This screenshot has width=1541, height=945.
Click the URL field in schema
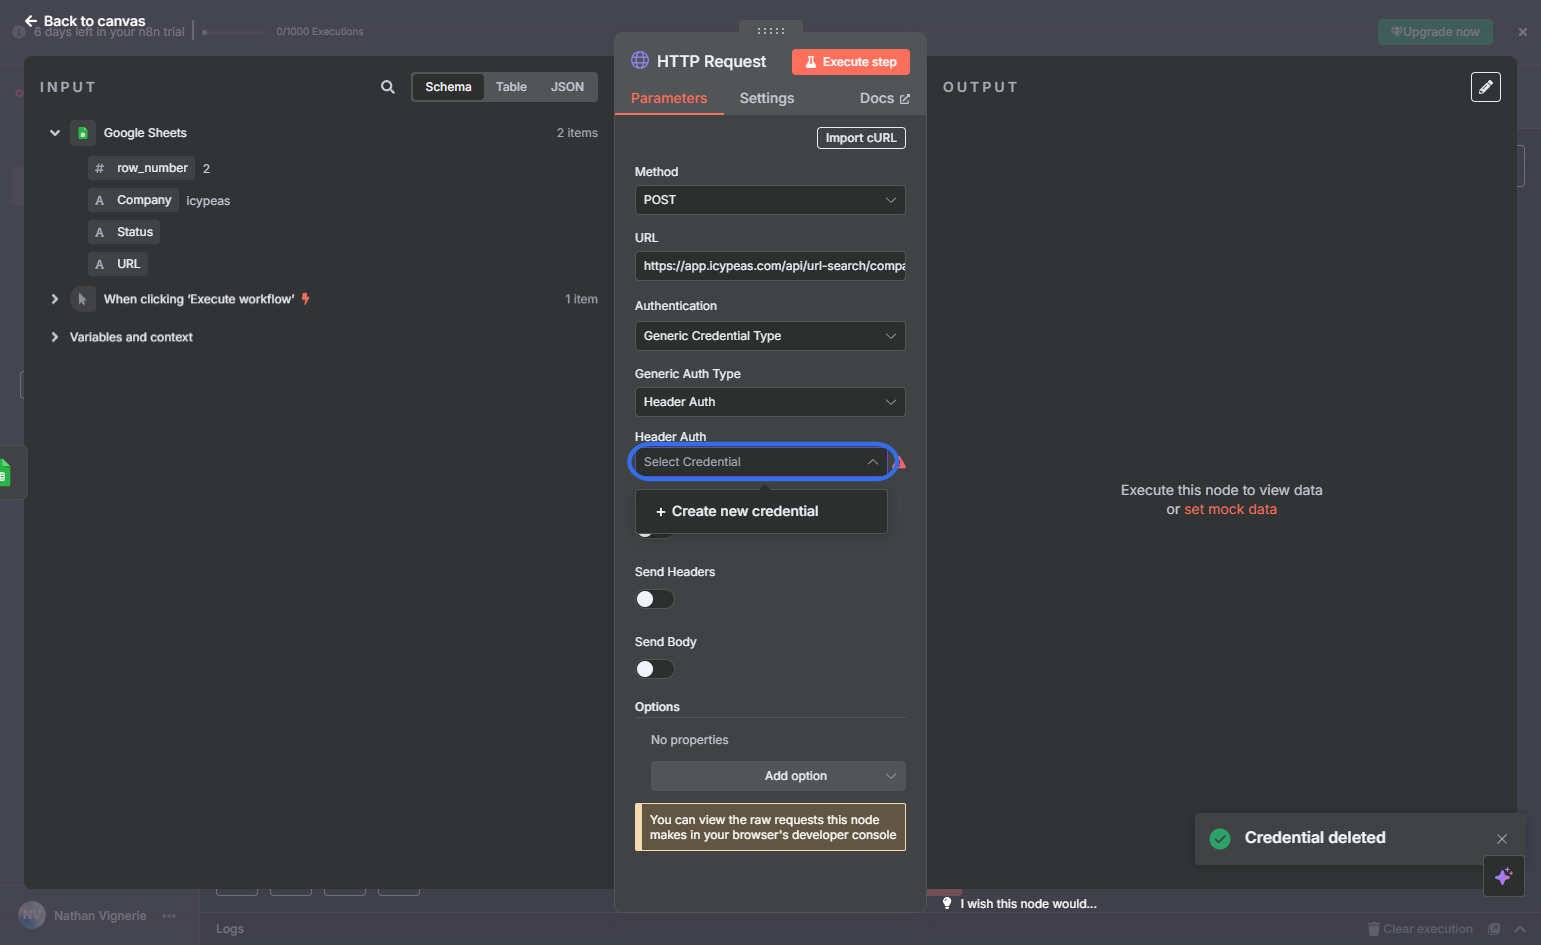(x=118, y=264)
